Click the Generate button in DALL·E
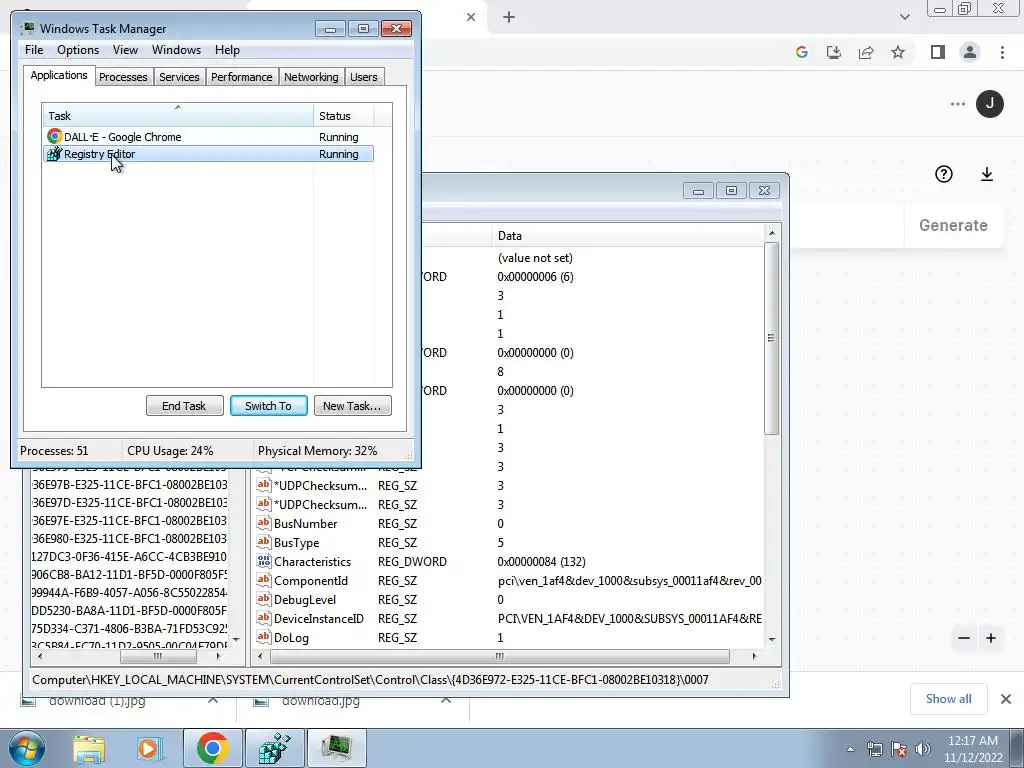This screenshot has width=1024, height=768. (x=953, y=225)
